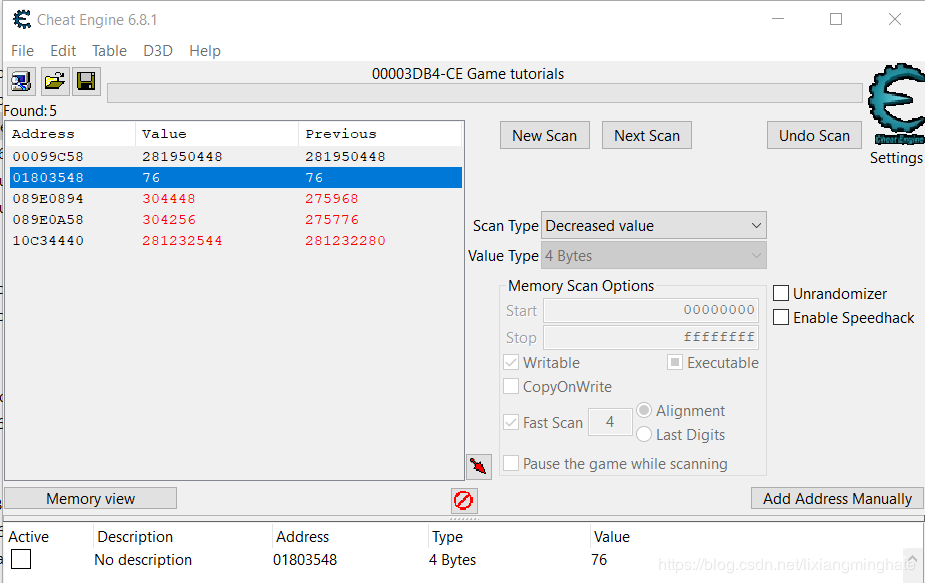Click Add Address Manually button
925x583 pixels.
click(x=837, y=499)
